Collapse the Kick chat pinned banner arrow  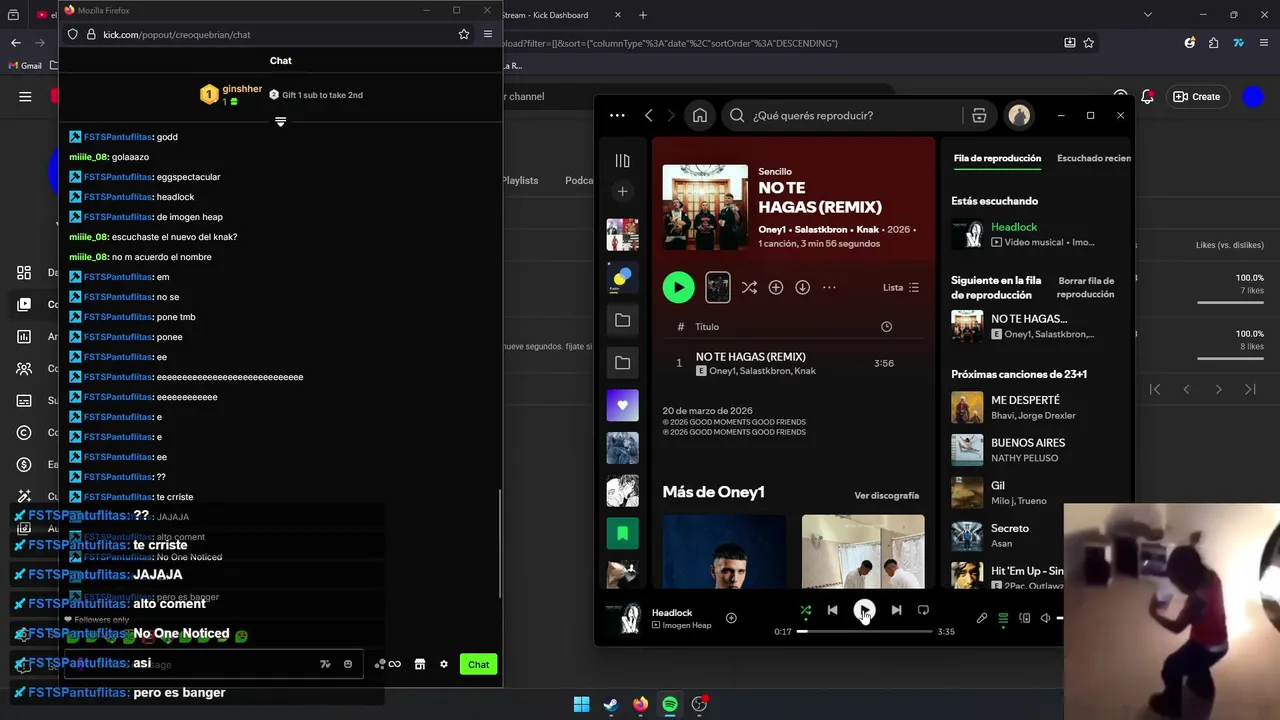[x=280, y=122]
